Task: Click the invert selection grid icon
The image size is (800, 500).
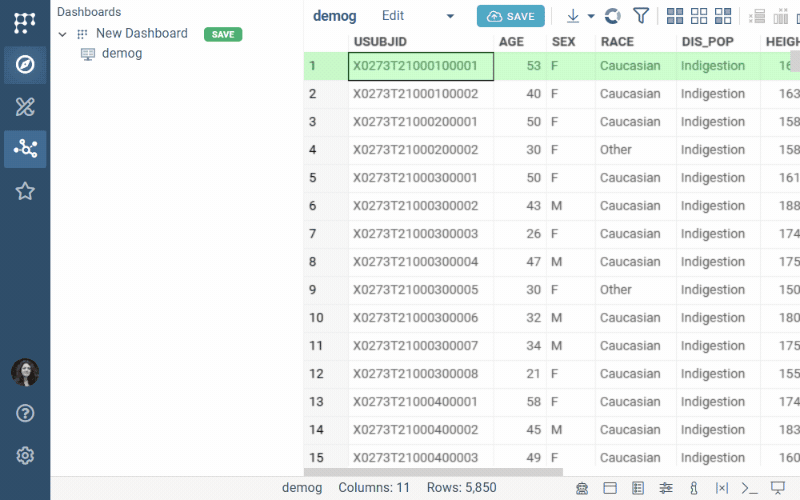Action: 723,16
